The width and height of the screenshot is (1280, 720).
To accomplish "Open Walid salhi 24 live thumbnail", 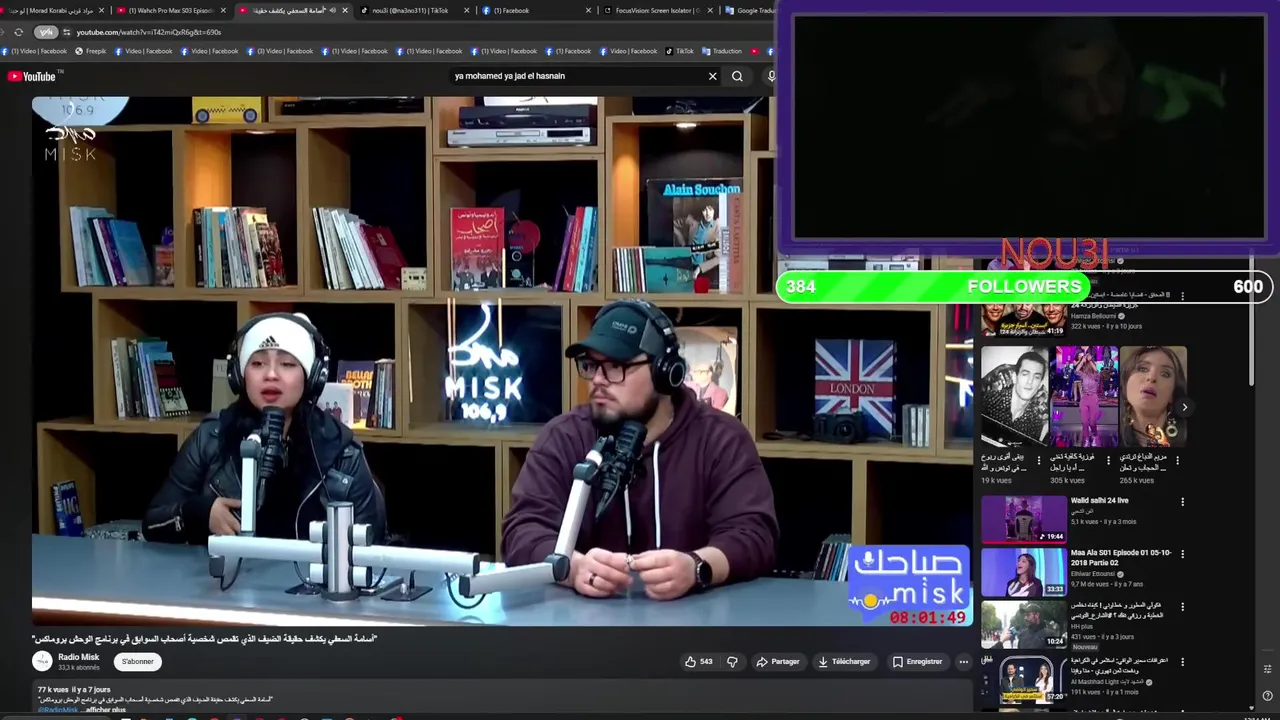I will pyautogui.click(x=1023, y=519).
